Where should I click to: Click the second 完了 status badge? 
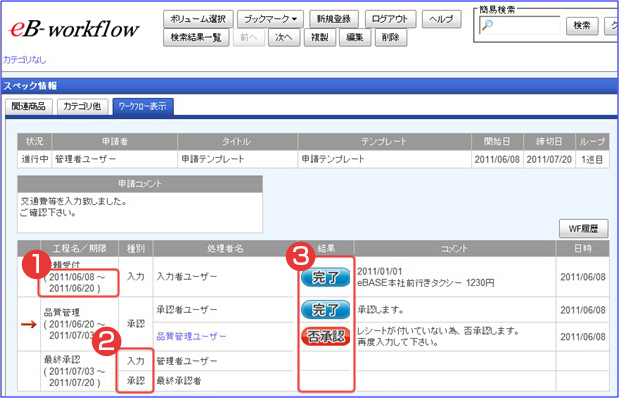pyautogui.click(x=326, y=310)
